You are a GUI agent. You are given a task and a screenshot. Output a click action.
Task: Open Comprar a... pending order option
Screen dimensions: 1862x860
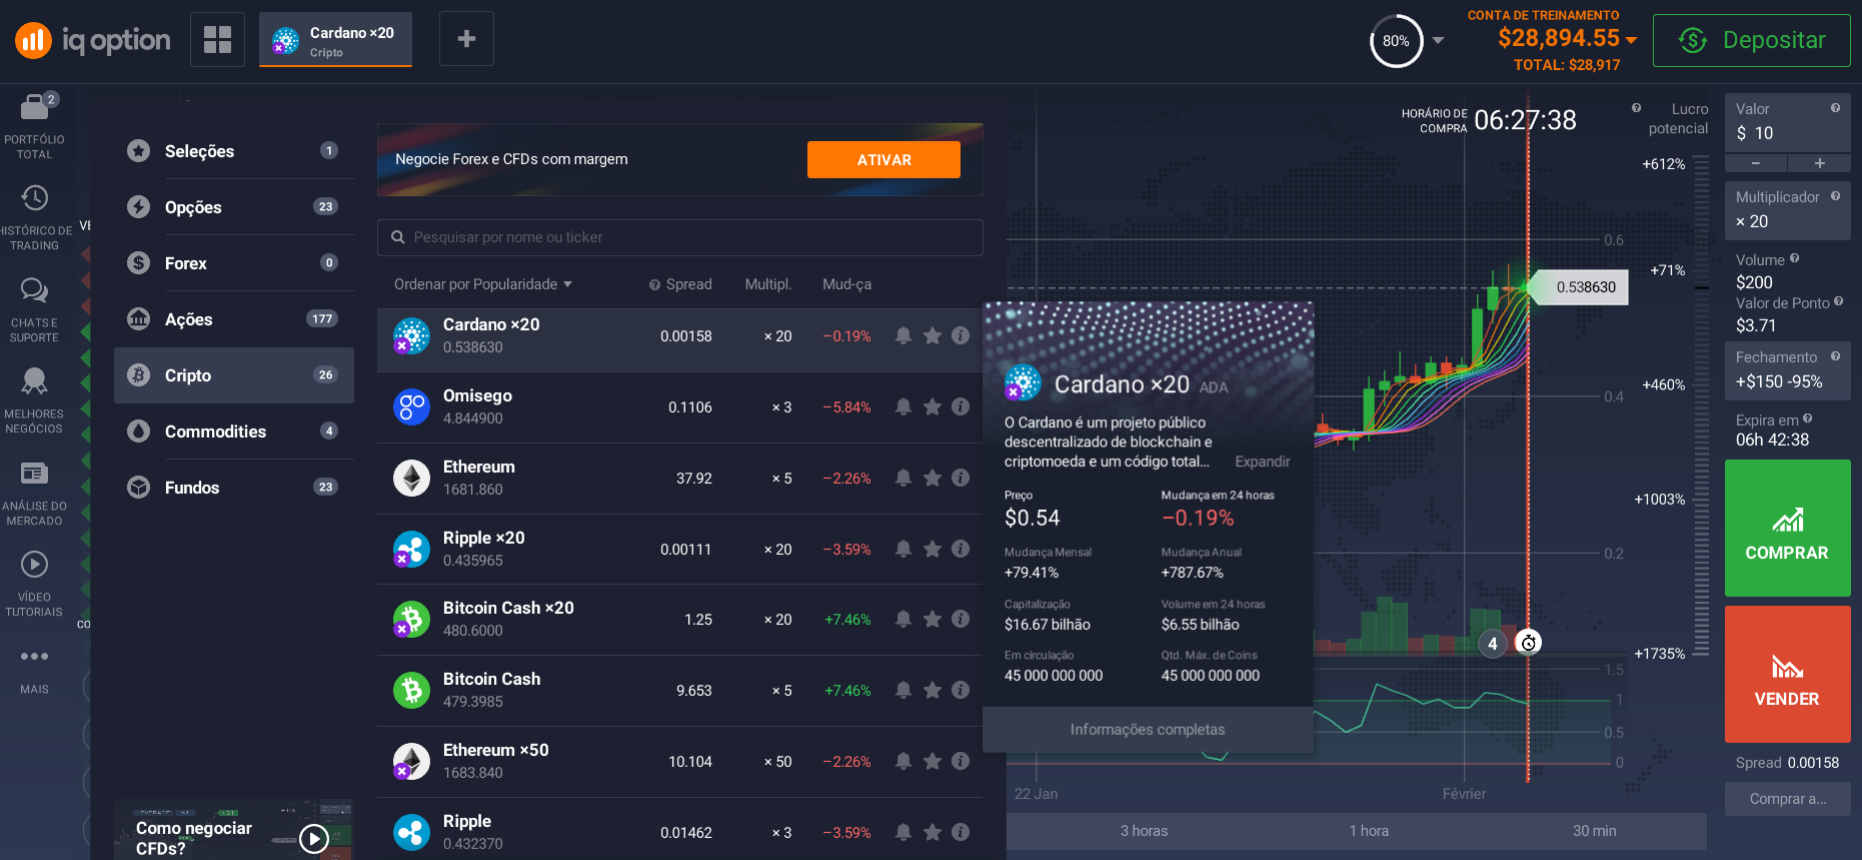pos(1788,799)
